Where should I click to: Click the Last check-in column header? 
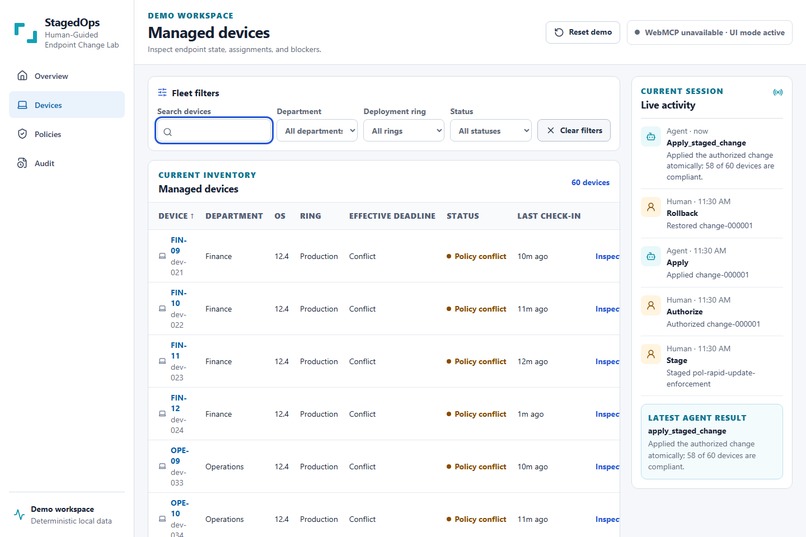549,216
